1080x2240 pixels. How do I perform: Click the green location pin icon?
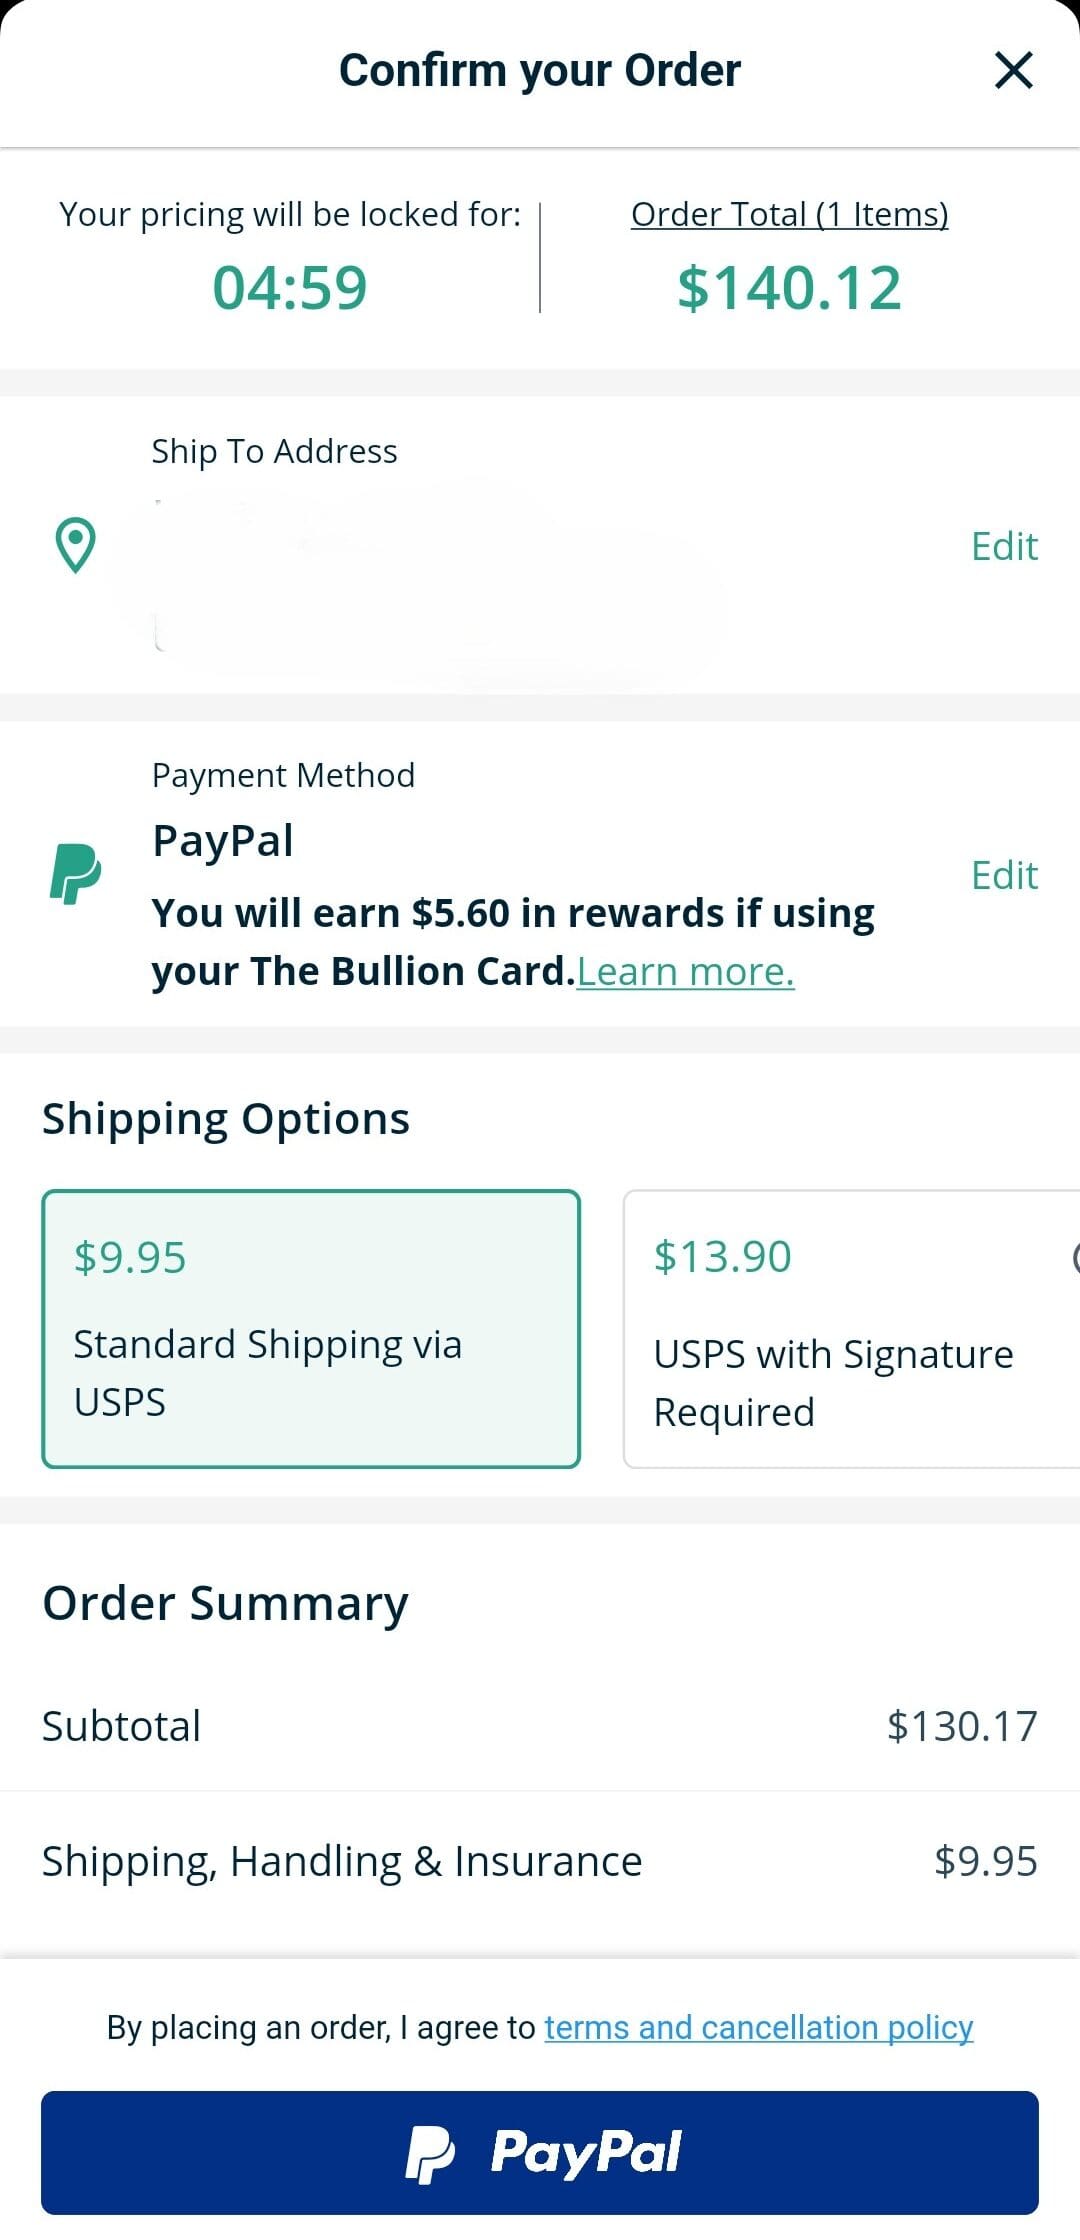coord(75,545)
